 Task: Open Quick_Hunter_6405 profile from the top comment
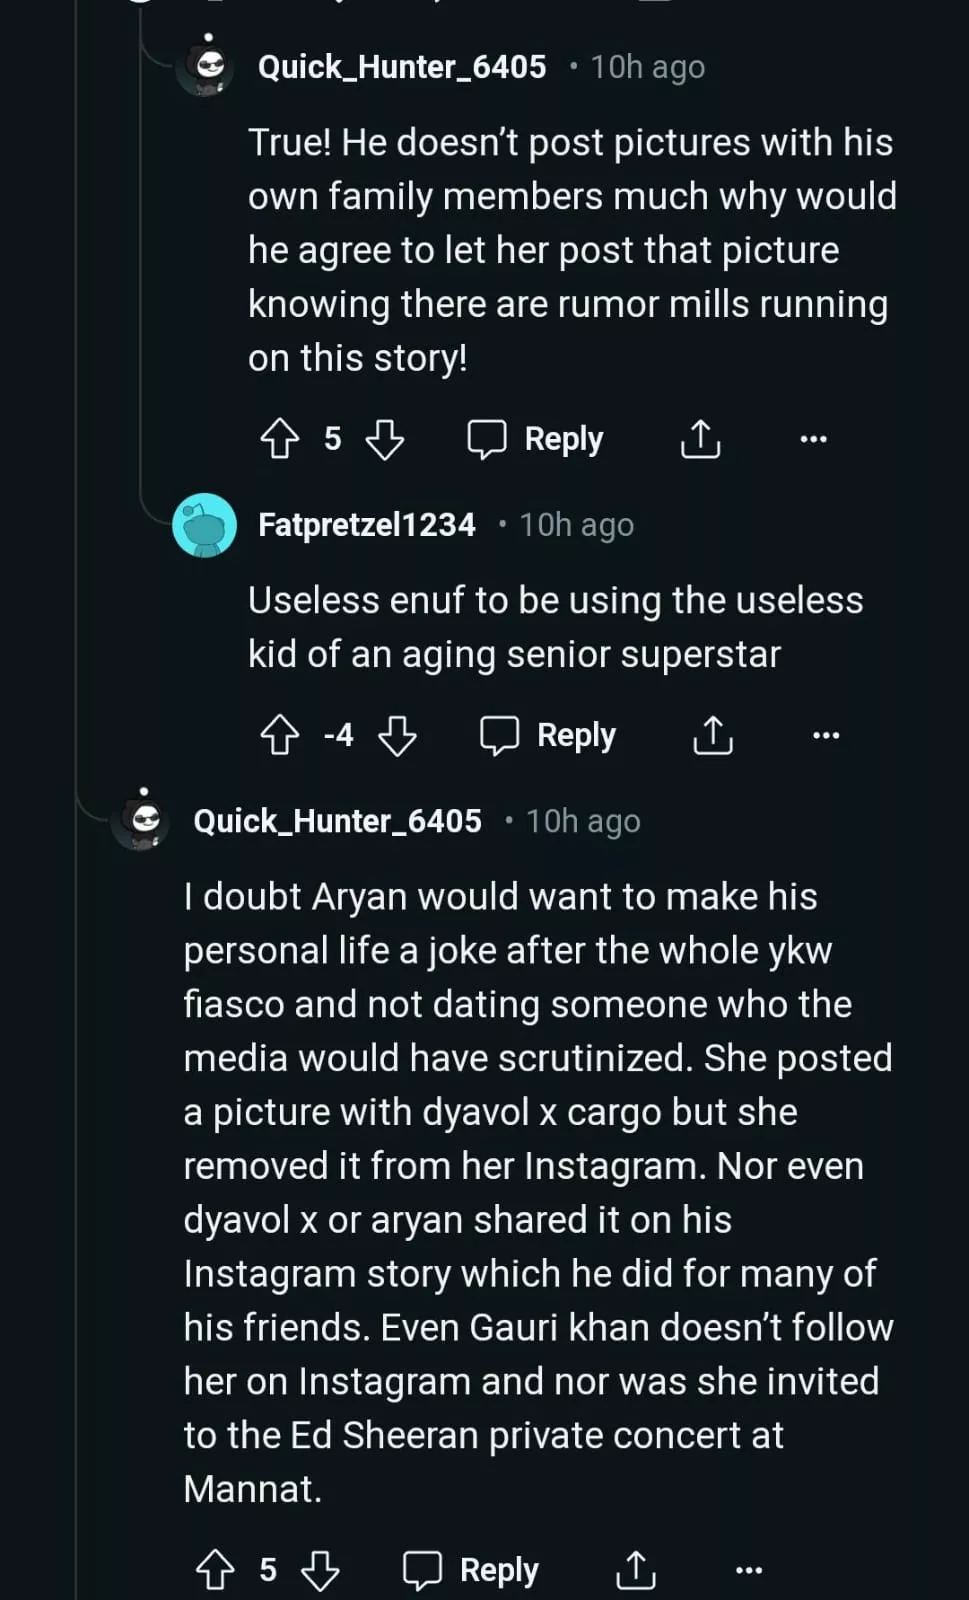click(x=402, y=67)
